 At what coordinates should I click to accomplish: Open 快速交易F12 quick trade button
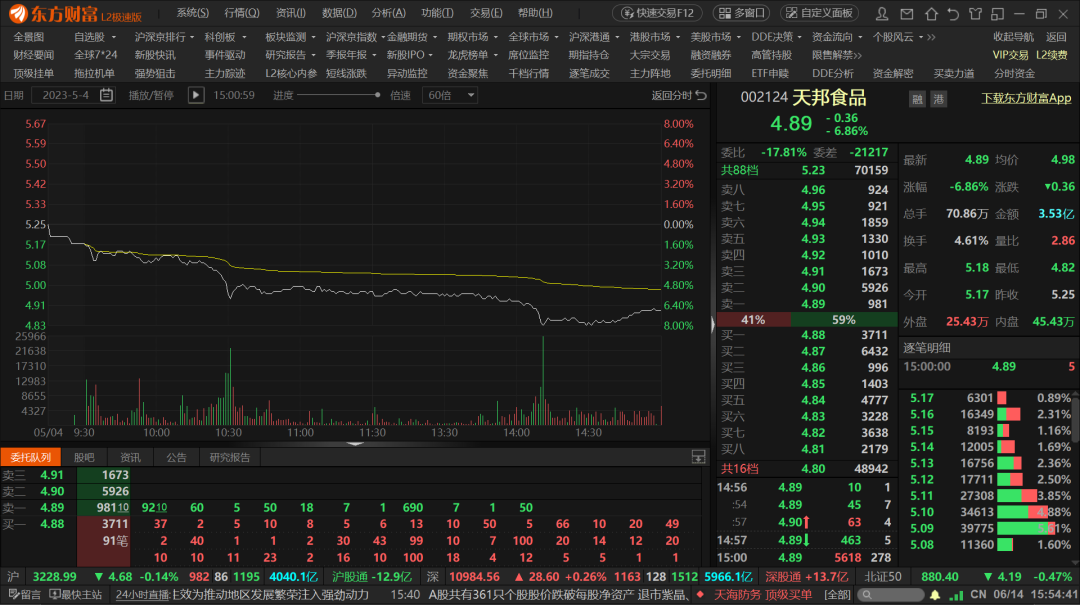coord(657,13)
